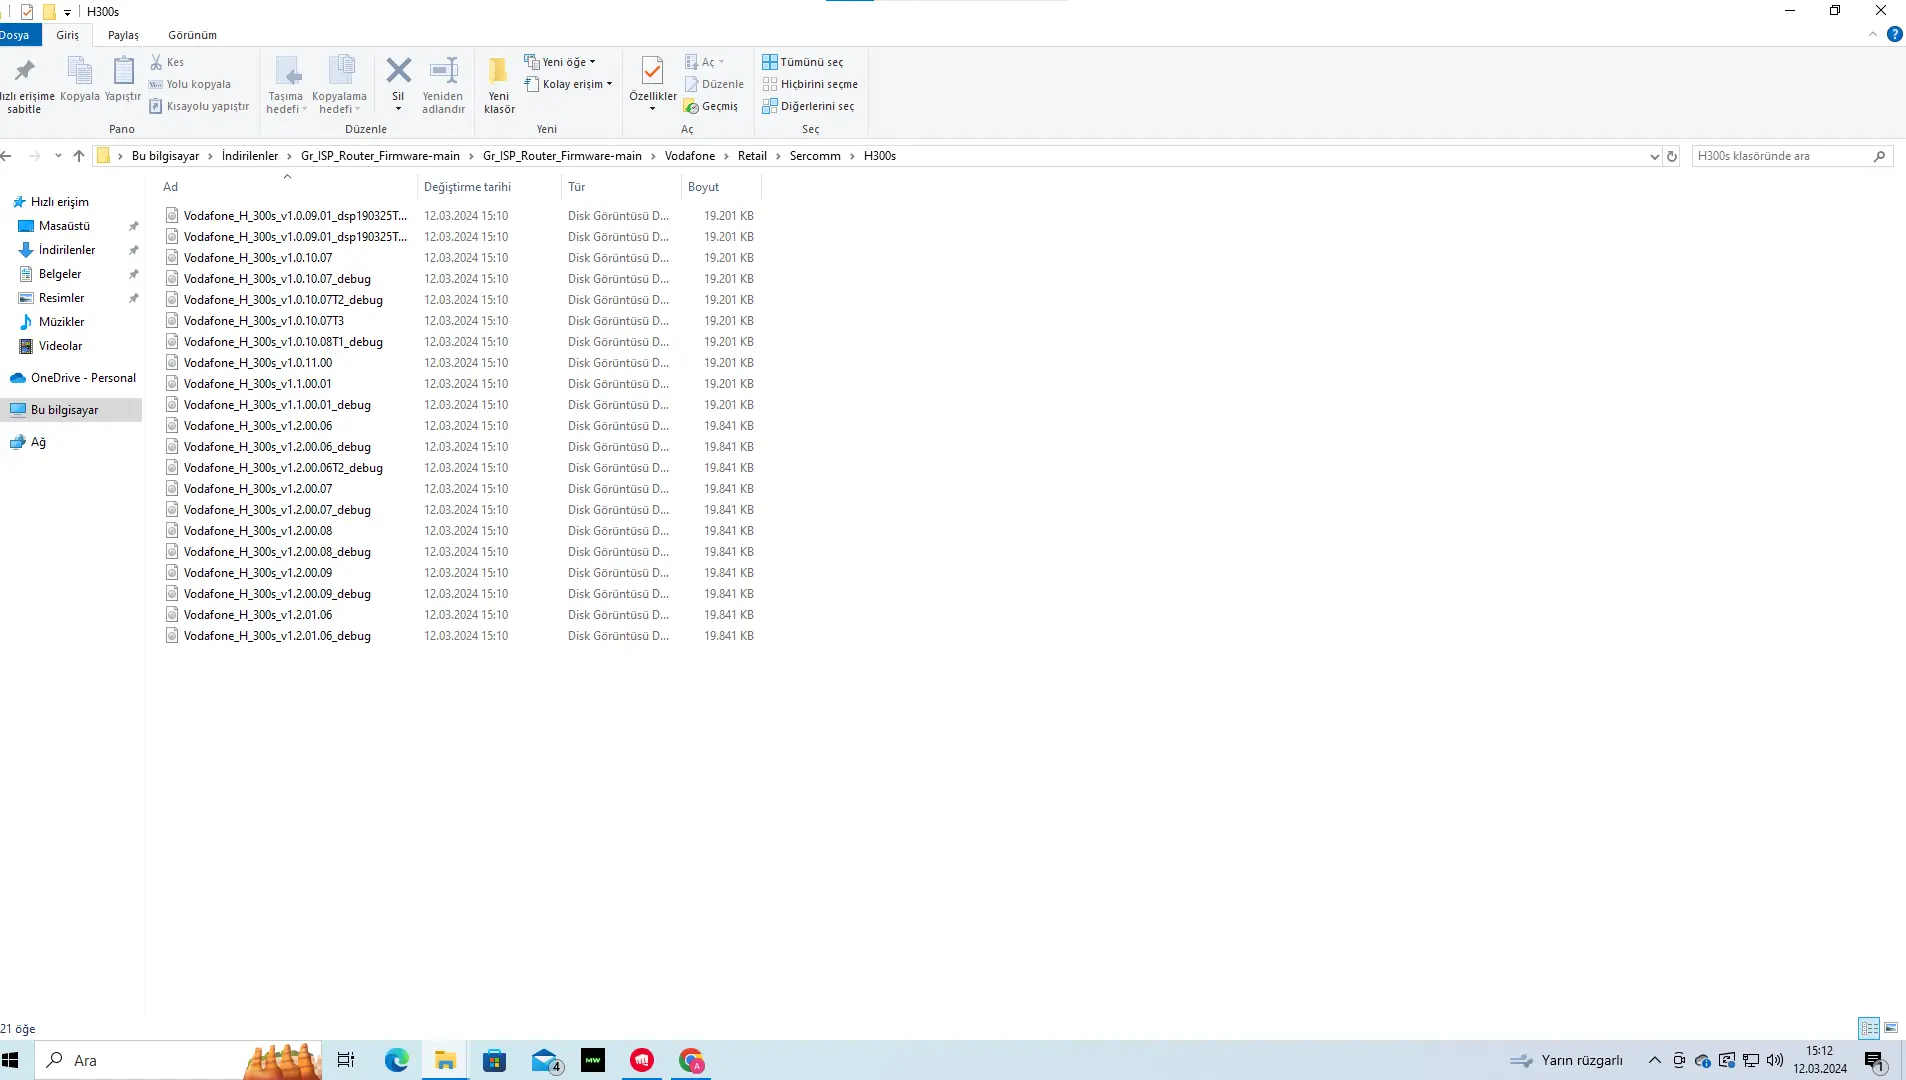Click Düzenle in the Aç group

(714, 84)
